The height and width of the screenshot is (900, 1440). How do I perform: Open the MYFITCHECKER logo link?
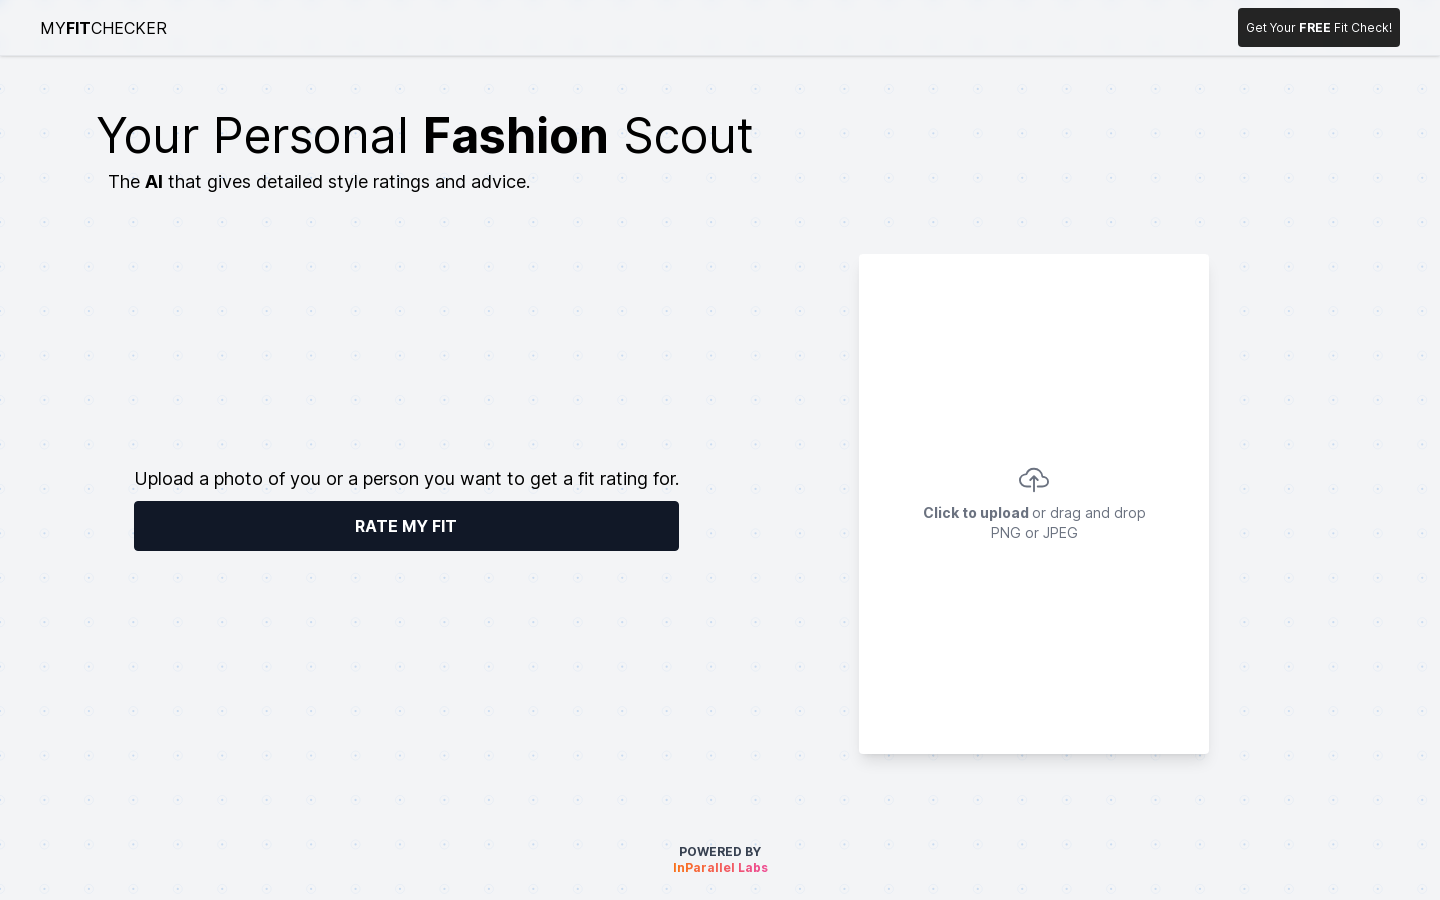tap(103, 28)
